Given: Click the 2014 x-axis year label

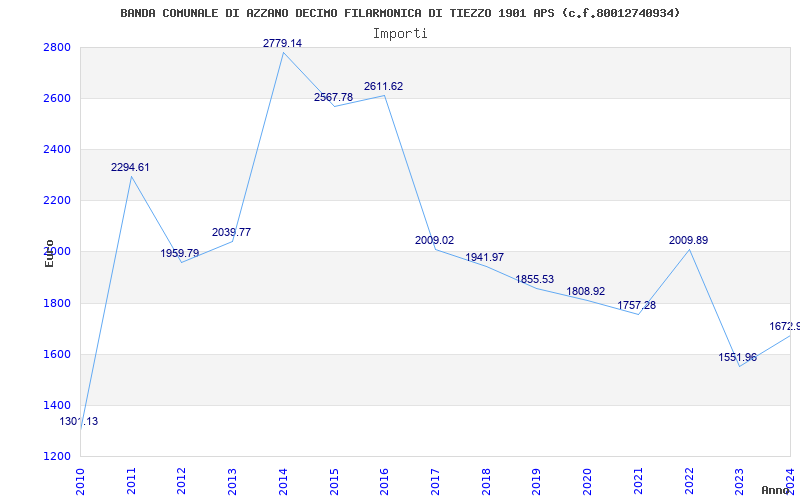Looking at the screenshot, I should coord(283,482).
